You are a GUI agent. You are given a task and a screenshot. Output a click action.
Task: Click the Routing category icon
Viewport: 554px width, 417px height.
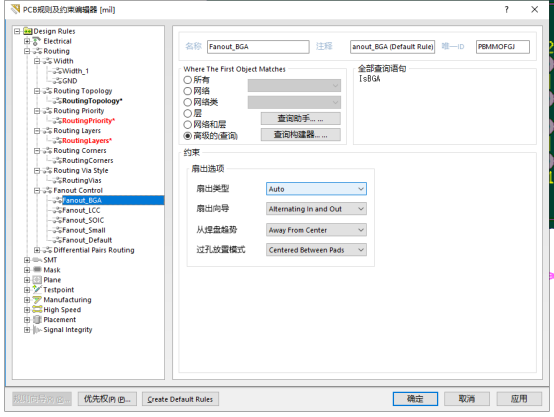click(37, 51)
